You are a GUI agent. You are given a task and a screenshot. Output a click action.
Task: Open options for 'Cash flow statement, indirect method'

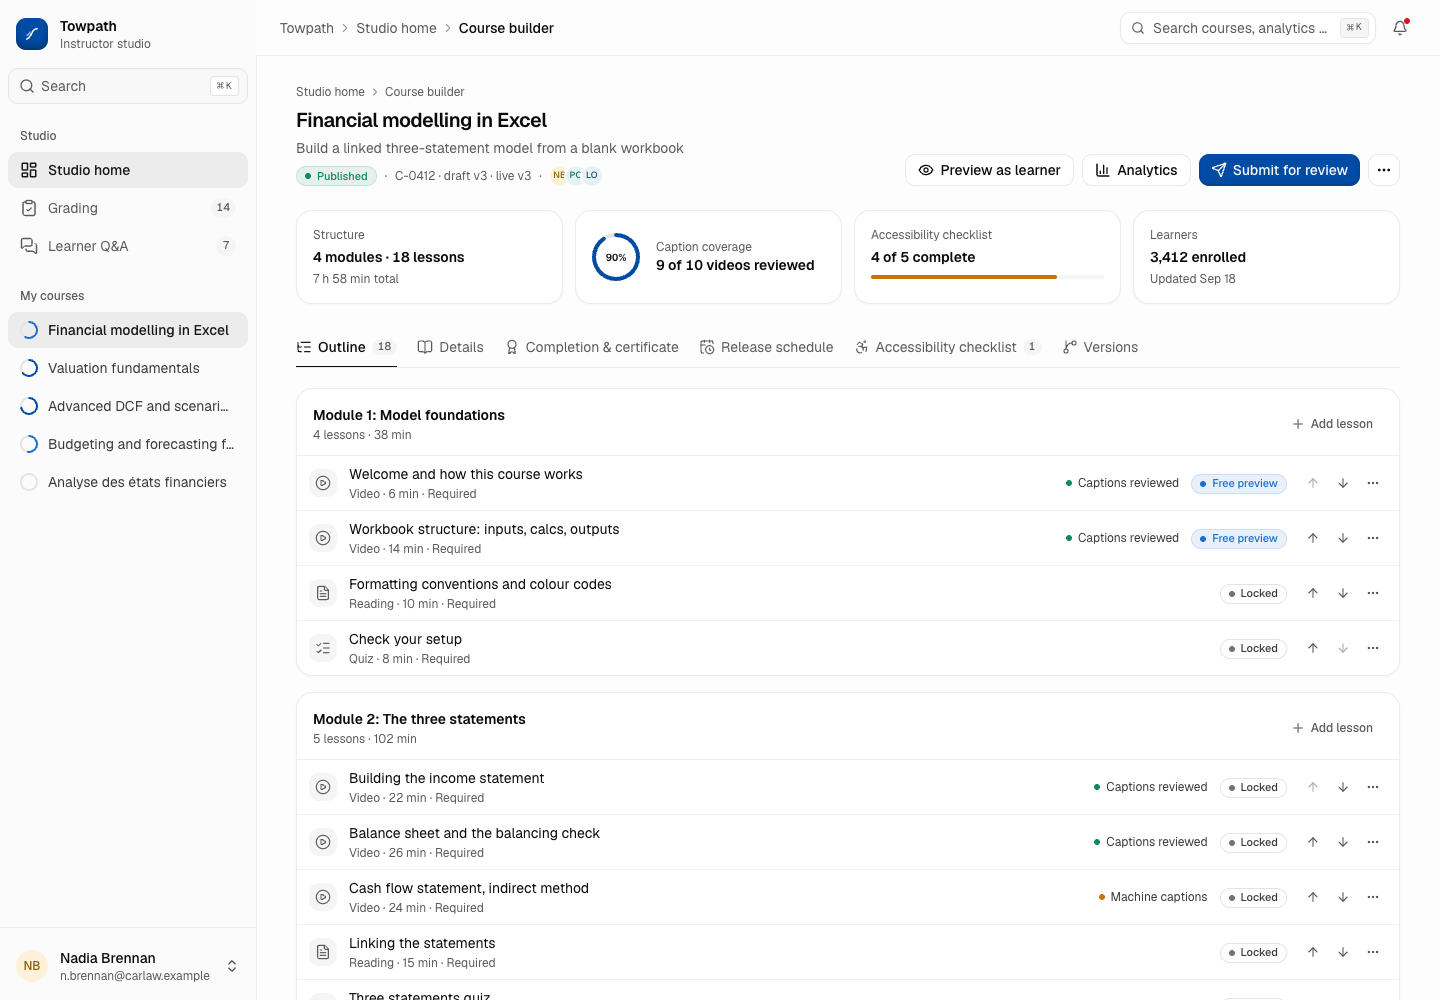pyautogui.click(x=1373, y=897)
